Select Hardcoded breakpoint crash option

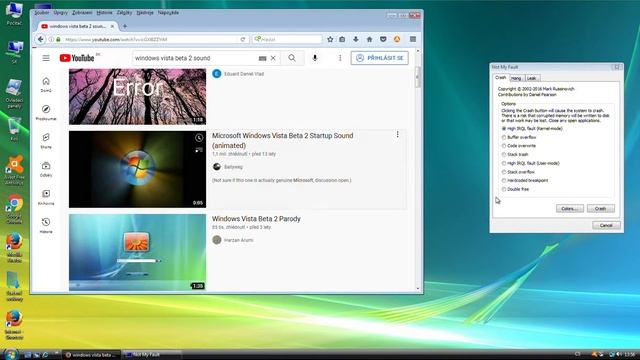525,180
